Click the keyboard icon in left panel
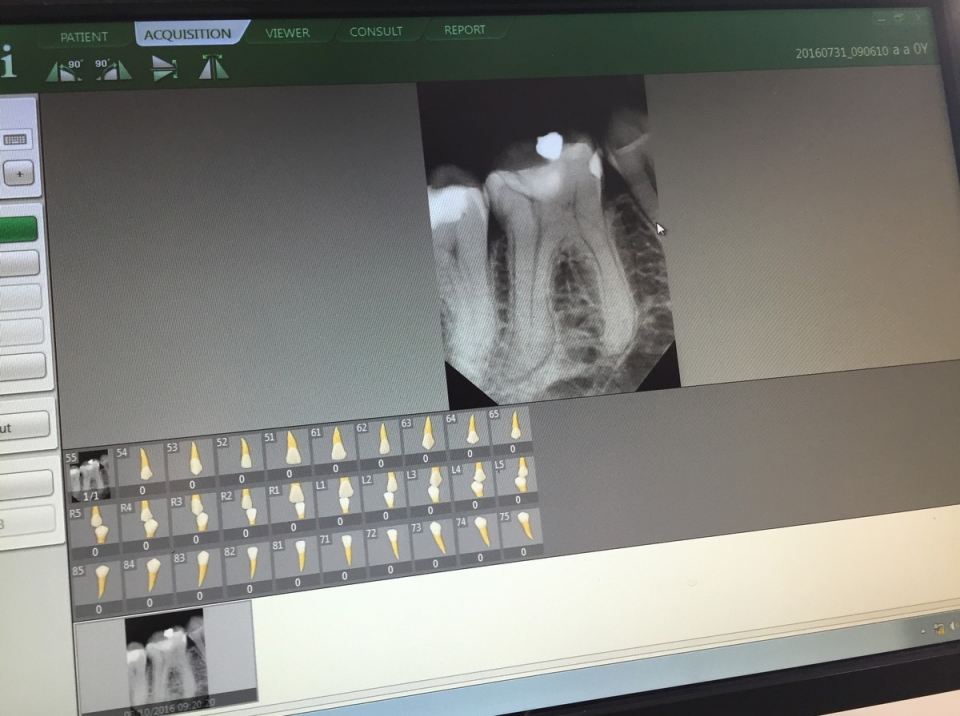This screenshot has width=960, height=716. 15,140
